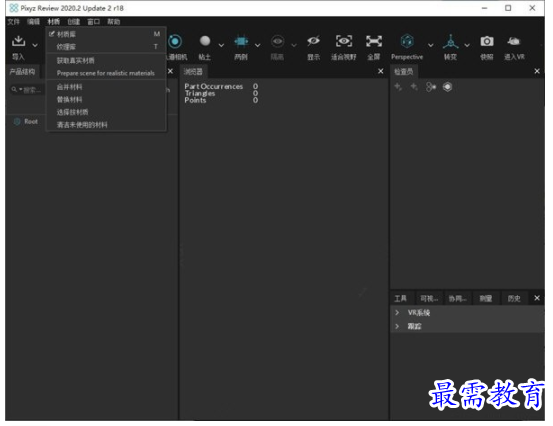Viewport: 553px width, 426px height.
Task: Click the Part Occurrences statistic text
Action: [214, 86]
